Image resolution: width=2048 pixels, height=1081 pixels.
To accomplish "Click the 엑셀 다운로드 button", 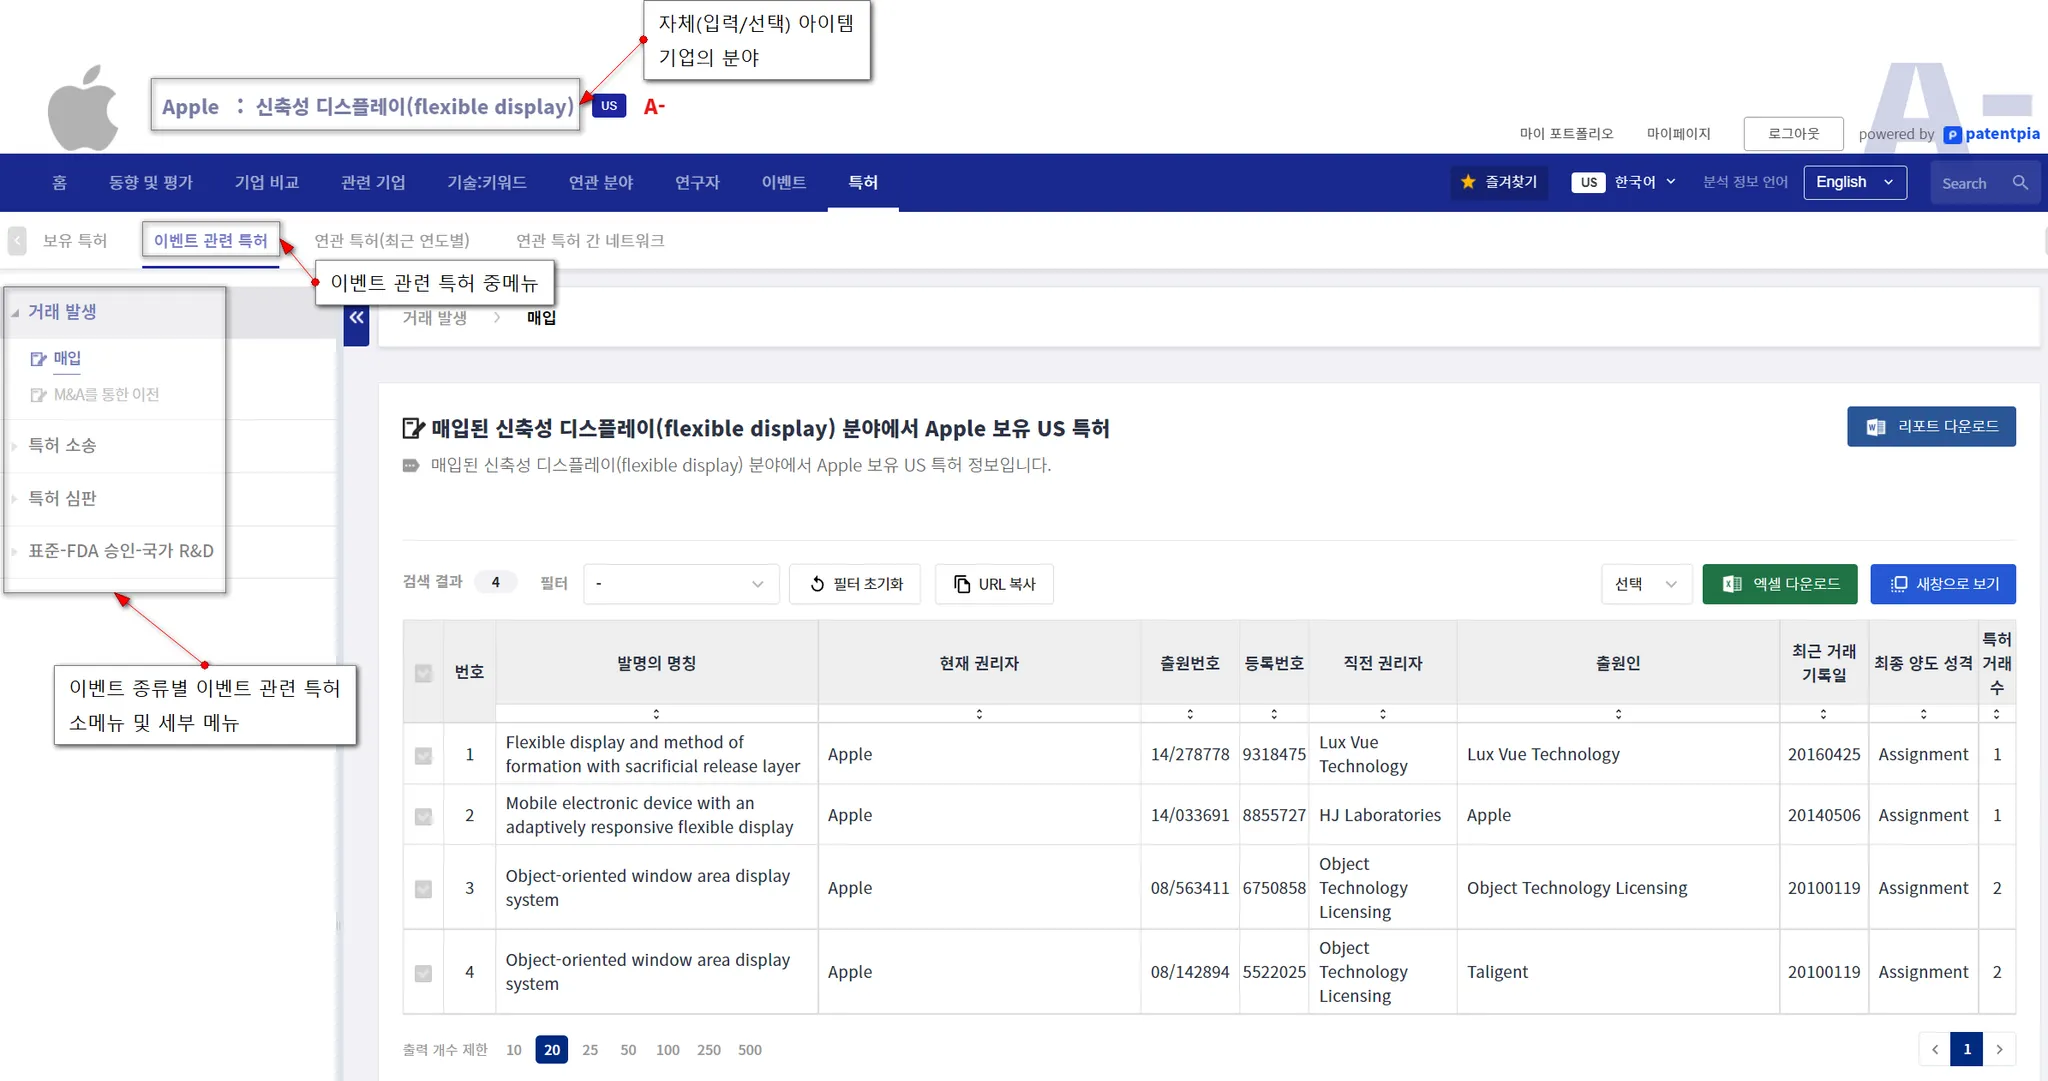I will click(x=1779, y=584).
